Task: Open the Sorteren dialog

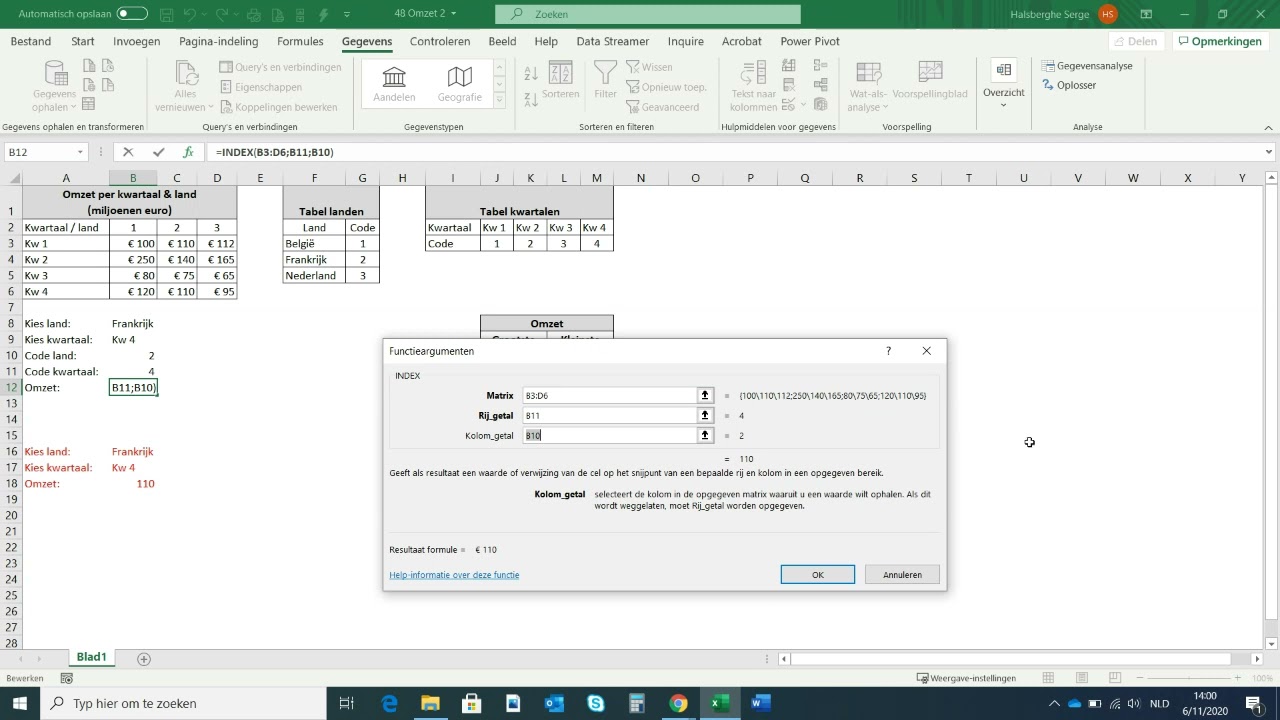Action: coord(561,80)
